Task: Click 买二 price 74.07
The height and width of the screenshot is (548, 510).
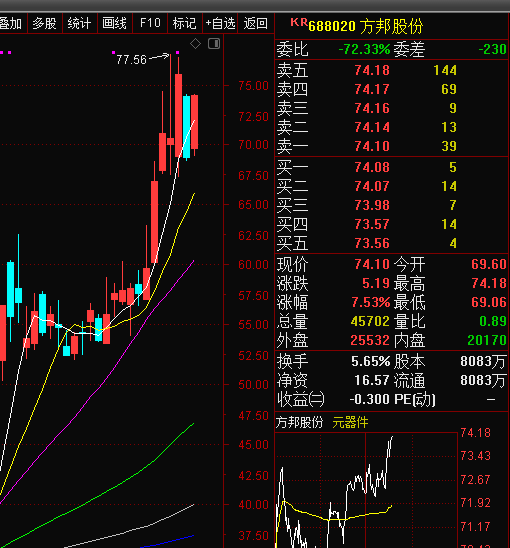Action: [x=372, y=186]
